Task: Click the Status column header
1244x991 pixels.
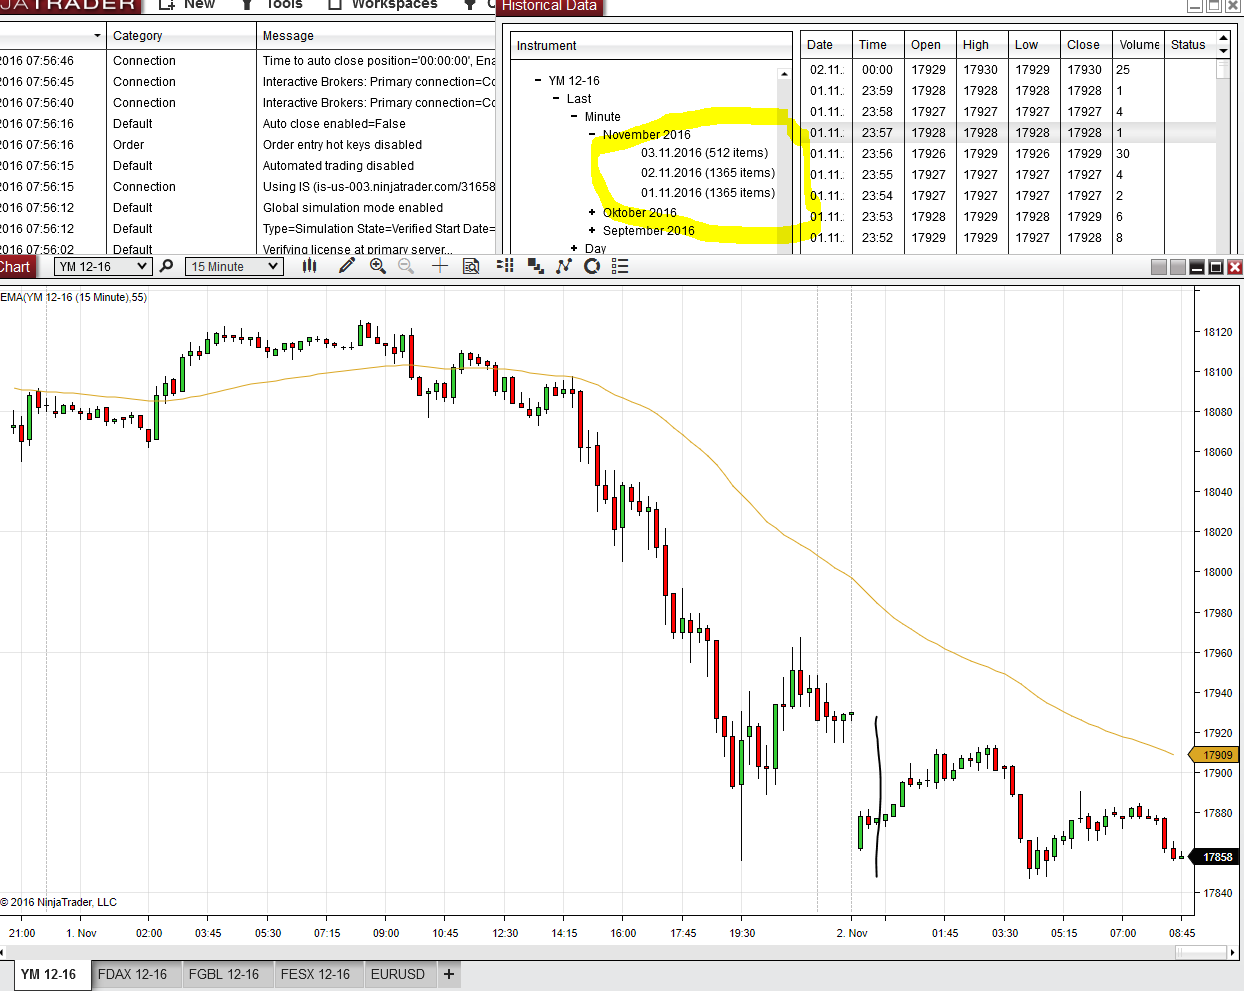Action: click(1190, 45)
